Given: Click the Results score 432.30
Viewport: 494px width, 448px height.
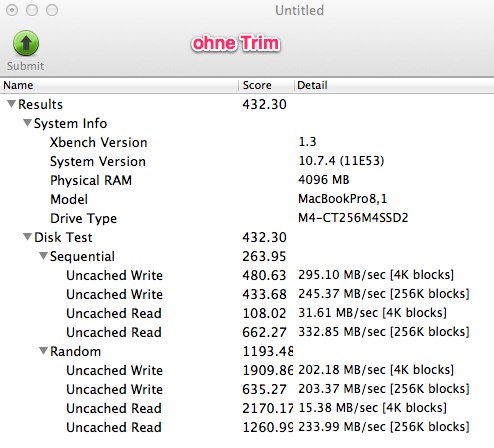Looking at the screenshot, I should pos(264,104).
